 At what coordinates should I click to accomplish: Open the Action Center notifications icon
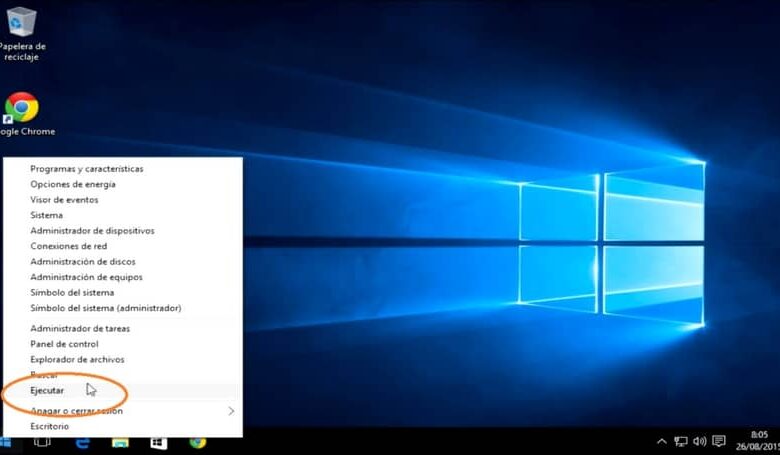point(718,441)
